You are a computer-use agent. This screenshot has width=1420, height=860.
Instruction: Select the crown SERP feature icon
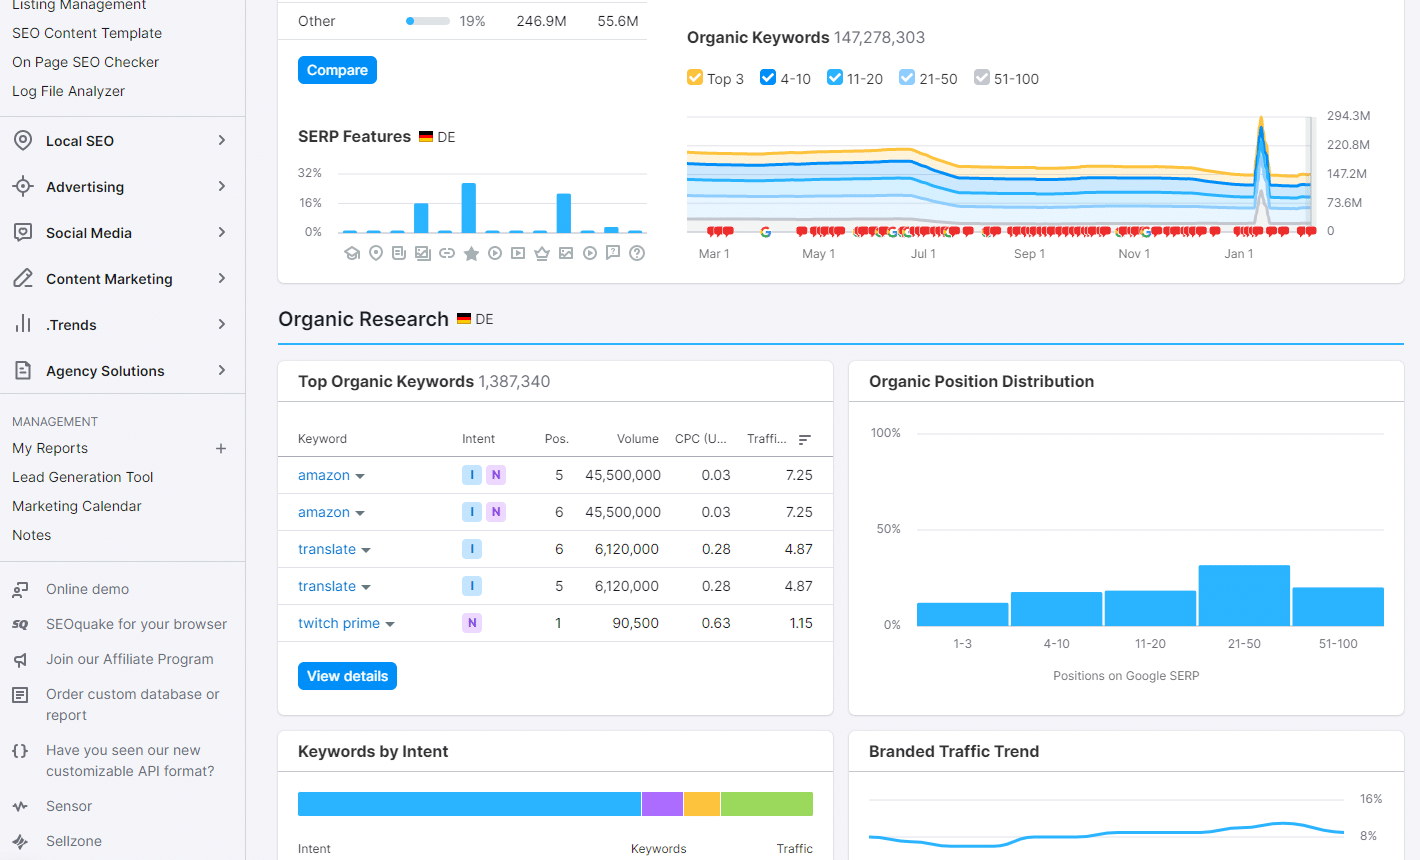coord(542,254)
